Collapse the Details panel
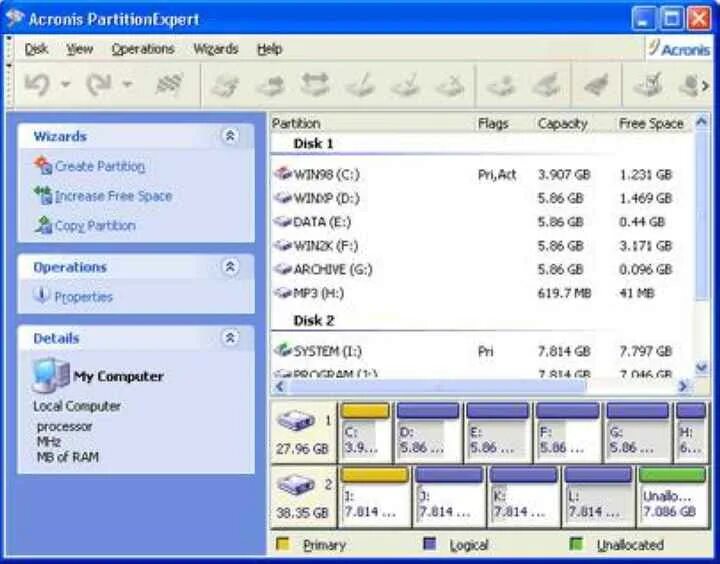This screenshot has height=564, width=720. pyautogui.click(x=230, y=338)
